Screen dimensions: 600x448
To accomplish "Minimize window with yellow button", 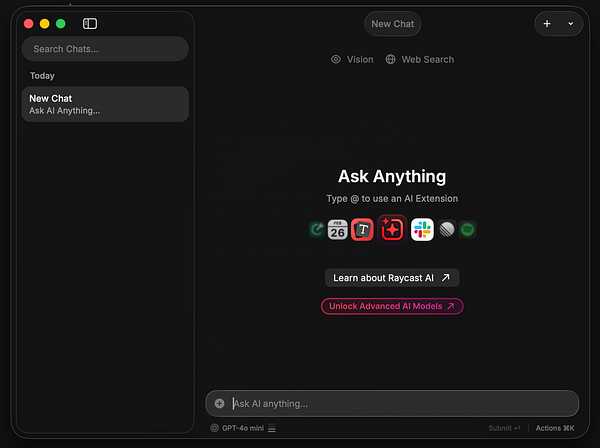I will pyautogui.click(x=44, y=24).
